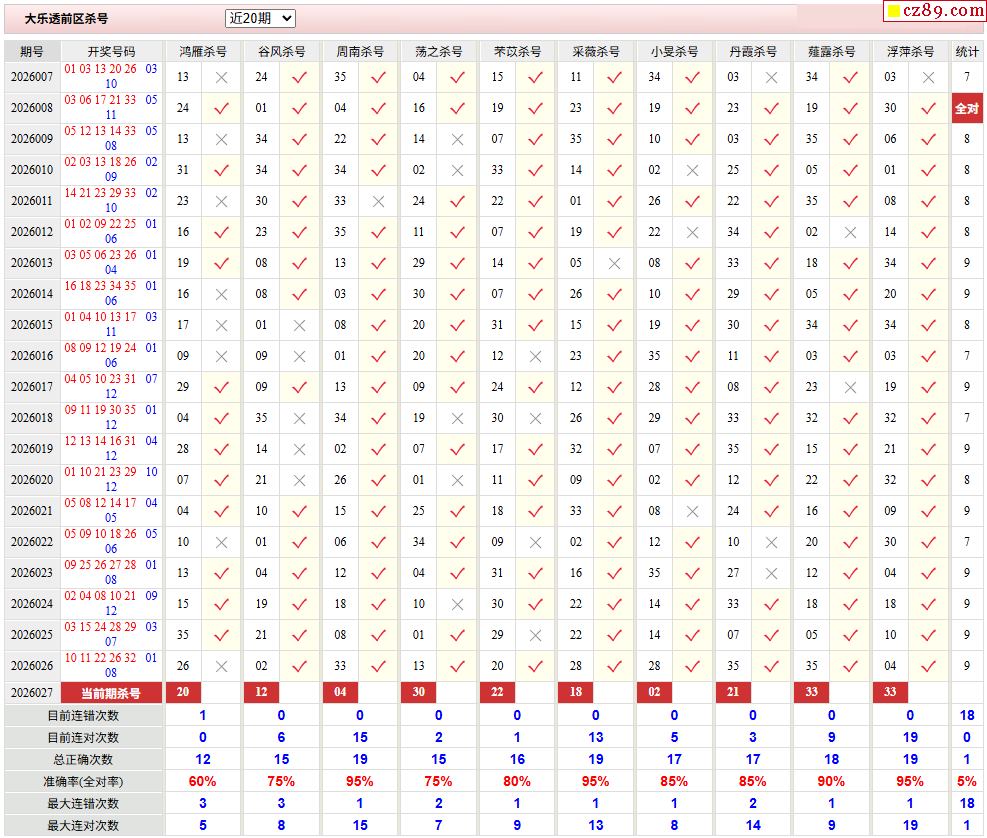This screenshot has width=987, height=838.
Task: Click the 鸿雁杀号 column header
Action: tap(203, 51)
